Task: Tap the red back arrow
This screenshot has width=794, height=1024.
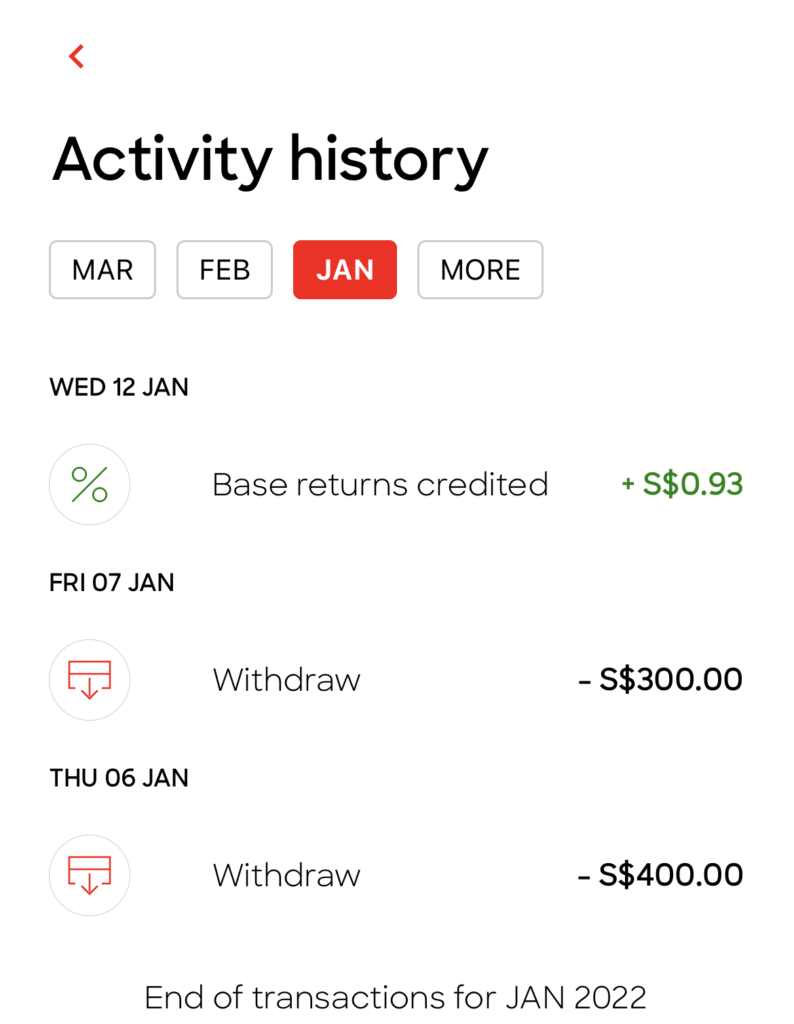Action: pyautogui.click(x=76, y=56)
